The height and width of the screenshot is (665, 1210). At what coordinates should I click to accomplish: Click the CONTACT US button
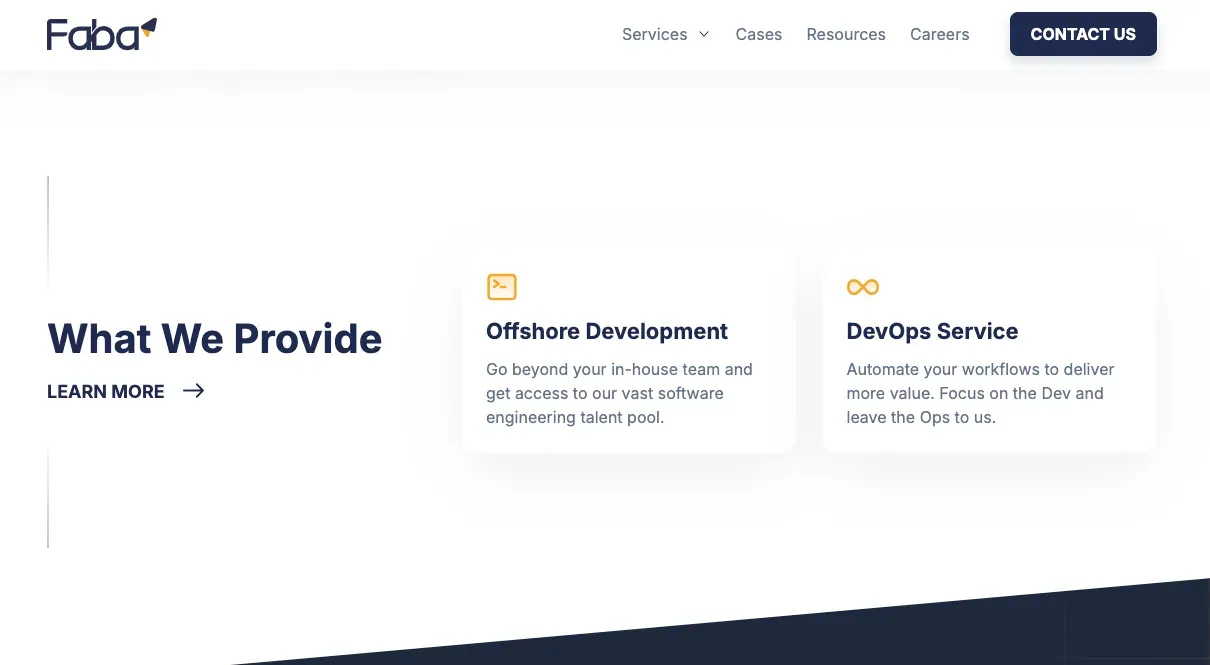click(1083, 34)
